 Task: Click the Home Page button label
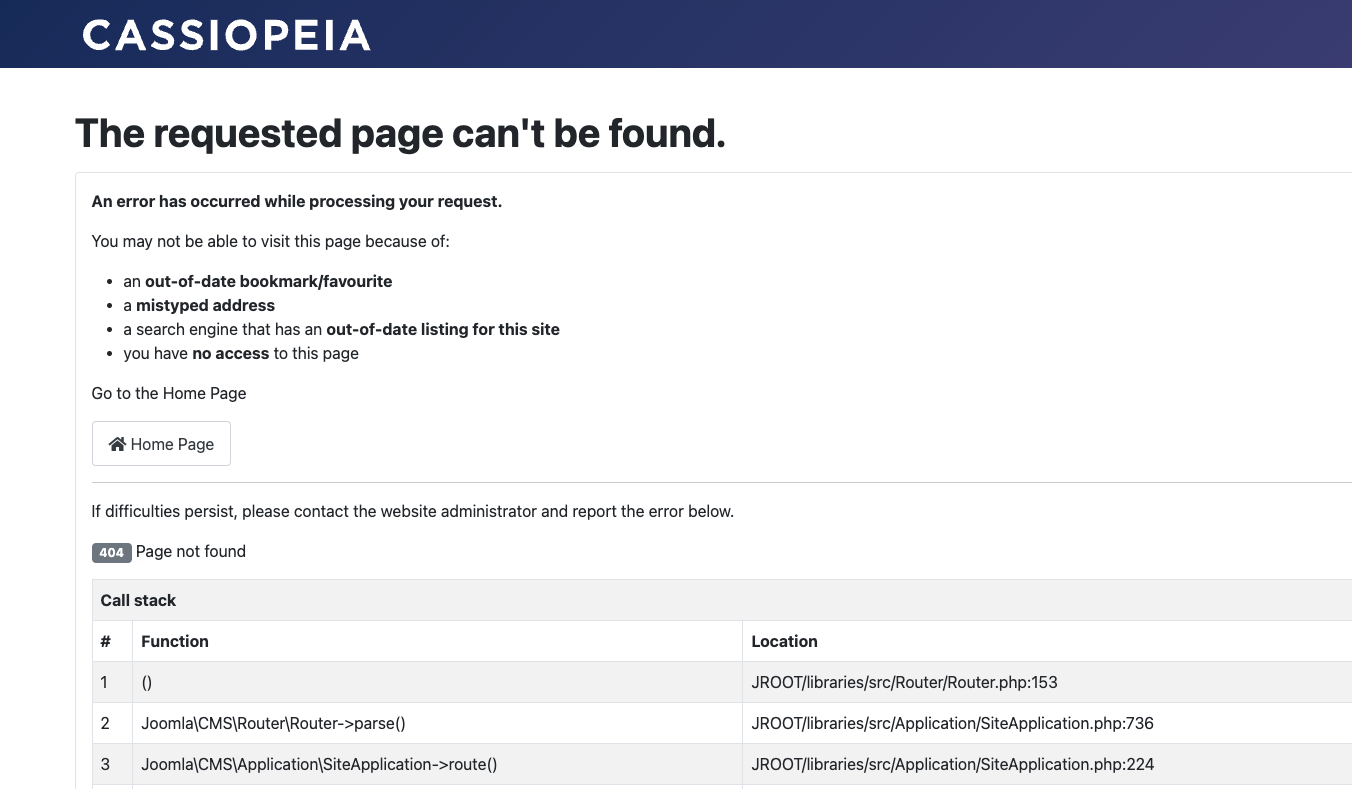click(x=172, y=444)
